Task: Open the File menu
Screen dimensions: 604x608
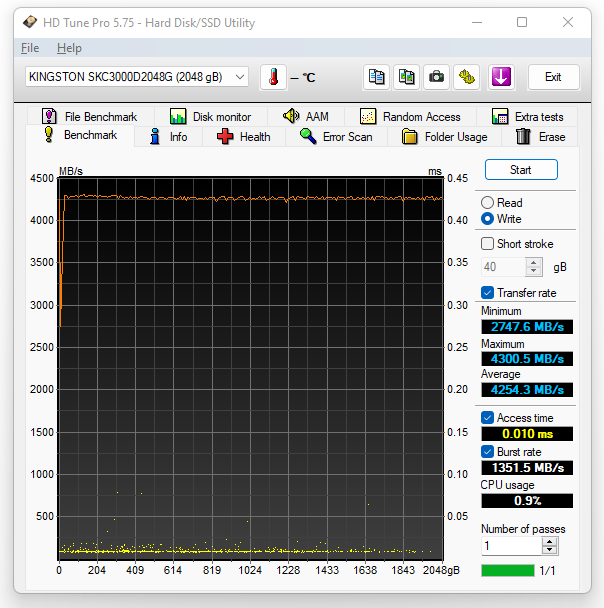Action: tap(30, 48)
